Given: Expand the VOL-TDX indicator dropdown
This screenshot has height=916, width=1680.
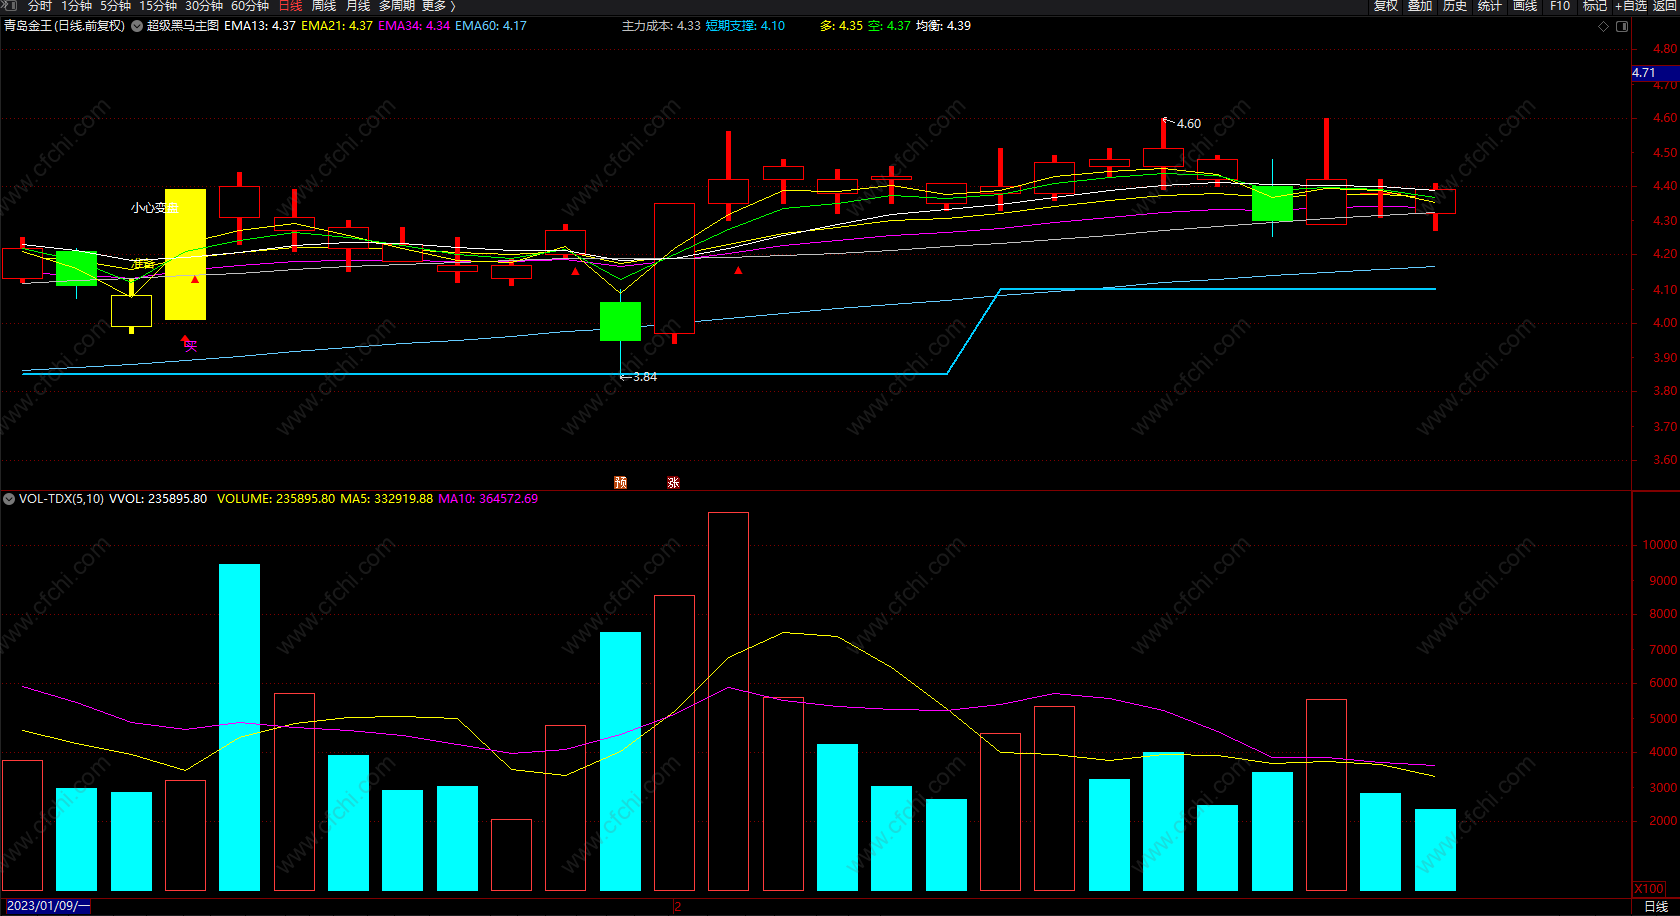Looking at the screenshot, I should 9,498.
